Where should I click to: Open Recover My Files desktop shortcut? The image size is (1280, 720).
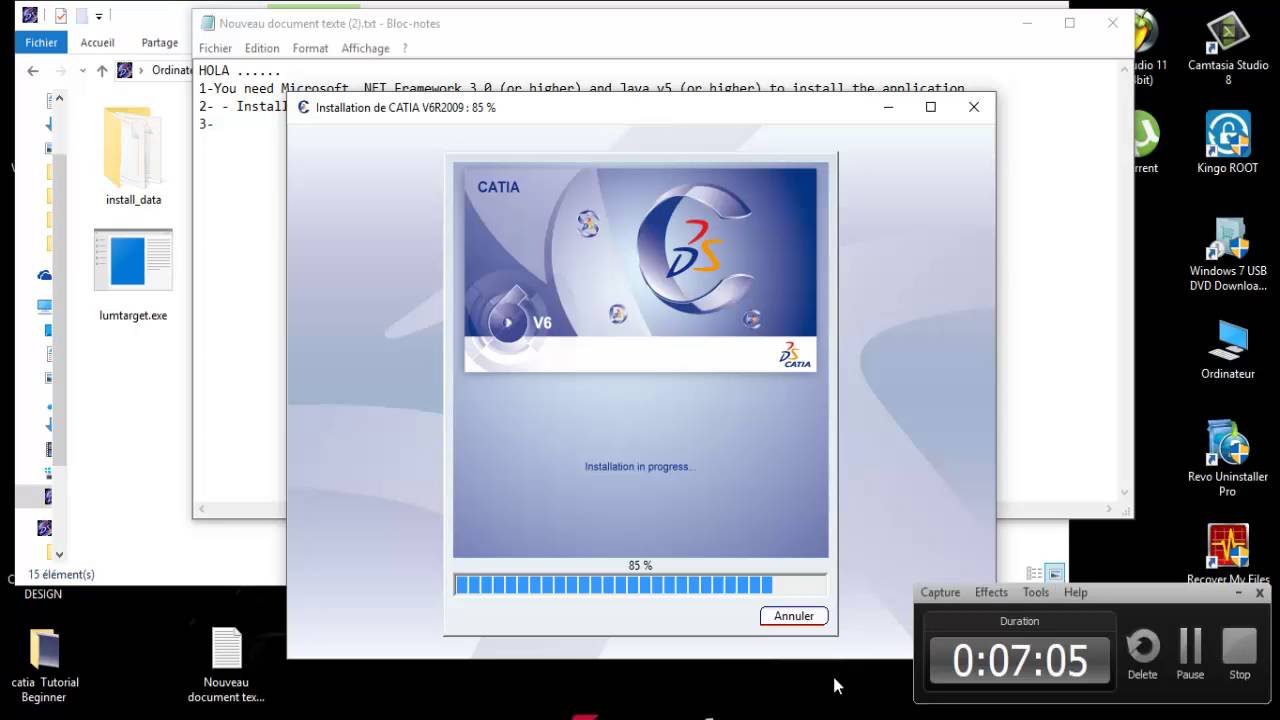click(x=1228, y=555)
